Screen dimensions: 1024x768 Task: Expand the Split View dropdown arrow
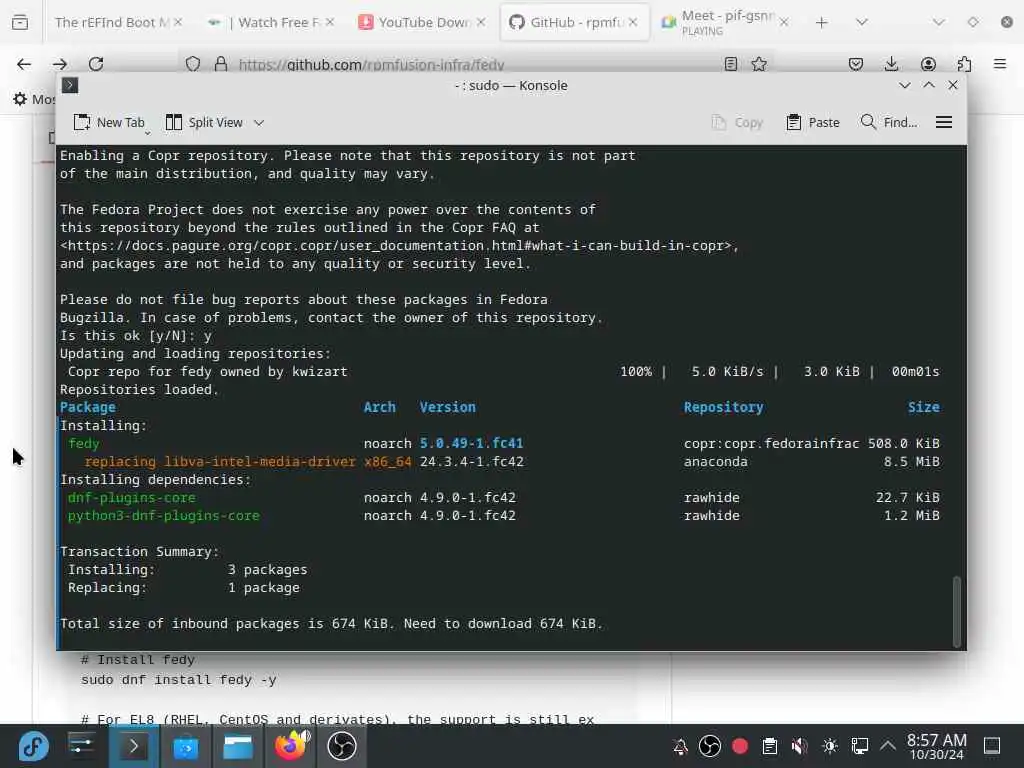(259, 123)
